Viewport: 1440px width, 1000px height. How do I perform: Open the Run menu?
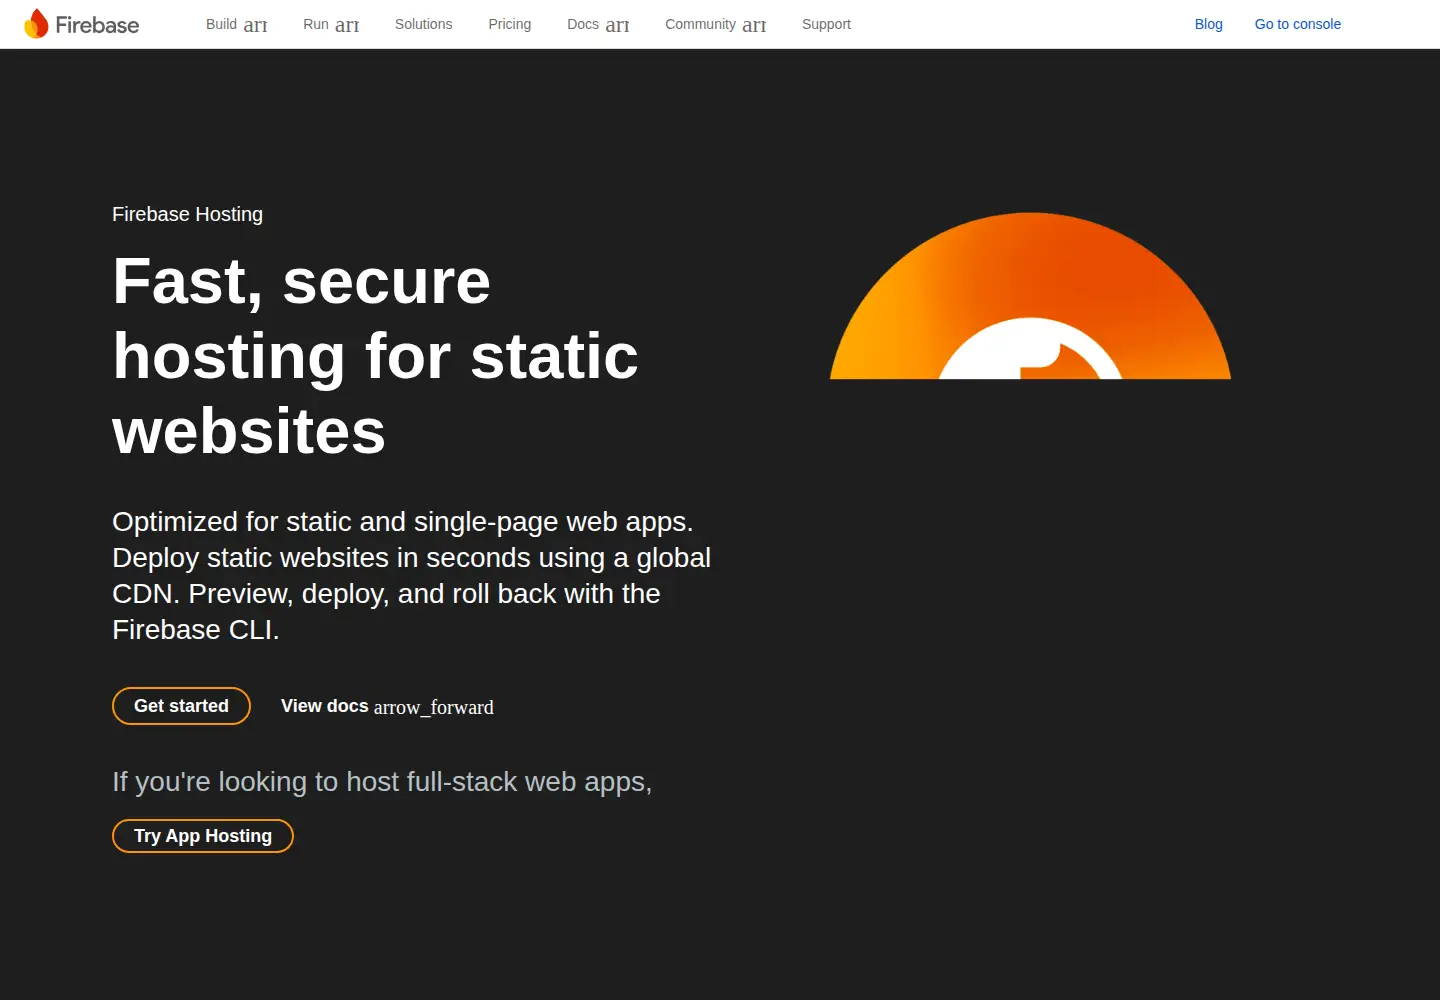pos(316,24)
